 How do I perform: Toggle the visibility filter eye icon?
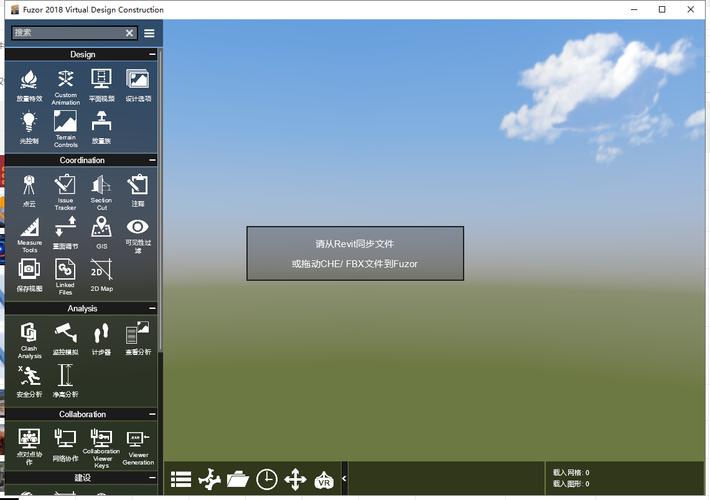click(x=138, y=235)
